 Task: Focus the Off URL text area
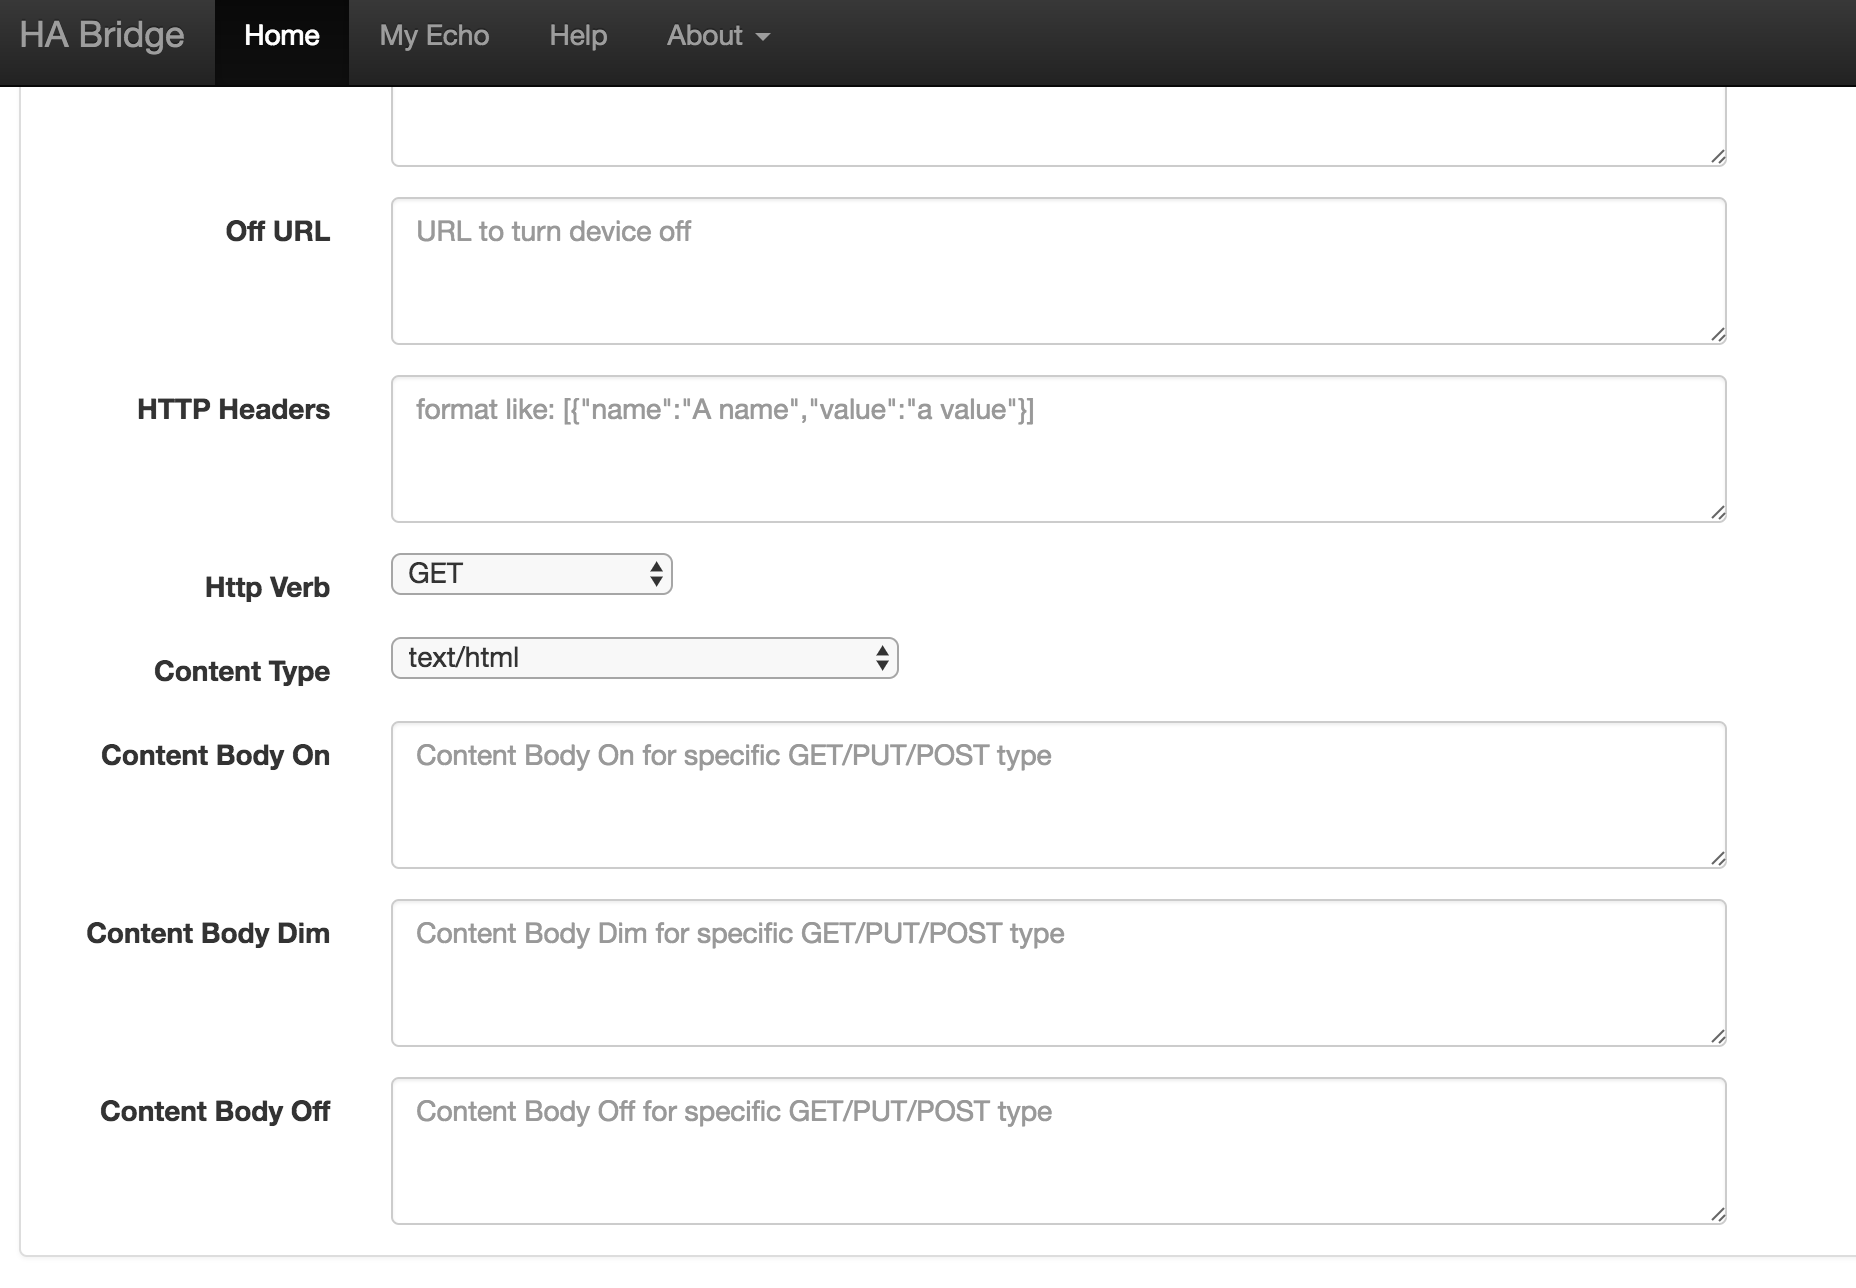click(1058, 271)
